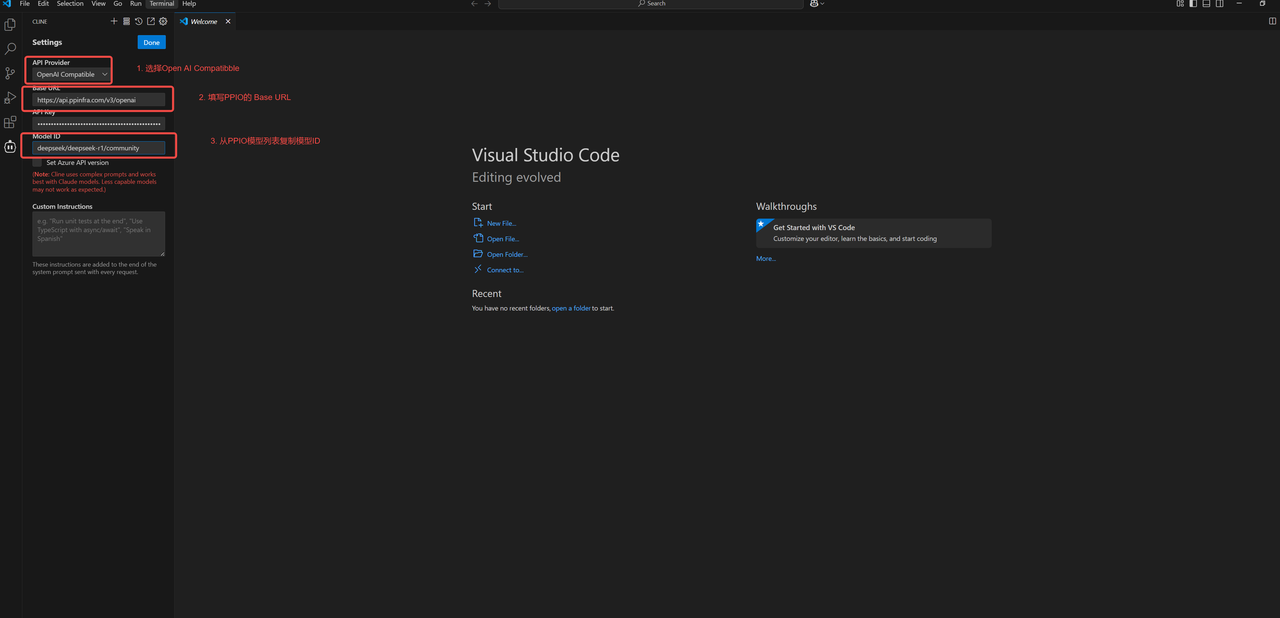Click the Connect to... link
Viewport: 1280px width, 618px height.
coord(505,270)
